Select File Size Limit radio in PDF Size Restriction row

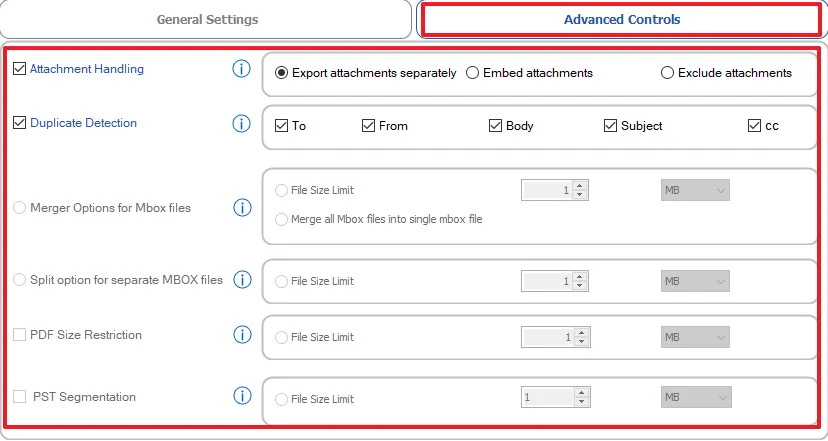[x=281, y=337]
